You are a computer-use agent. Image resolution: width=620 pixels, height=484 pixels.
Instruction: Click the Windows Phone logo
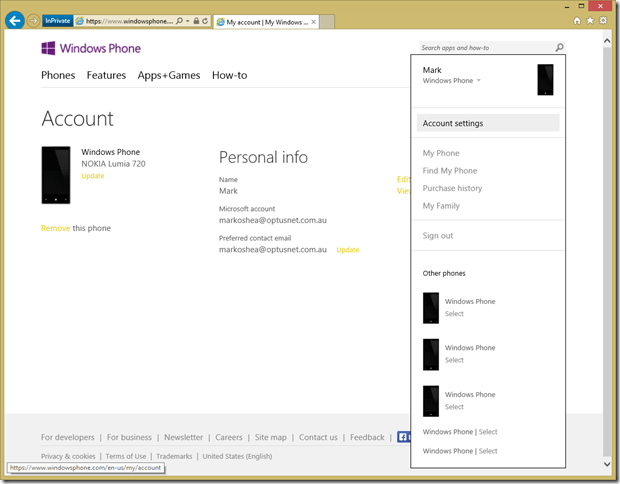(91, 48)
